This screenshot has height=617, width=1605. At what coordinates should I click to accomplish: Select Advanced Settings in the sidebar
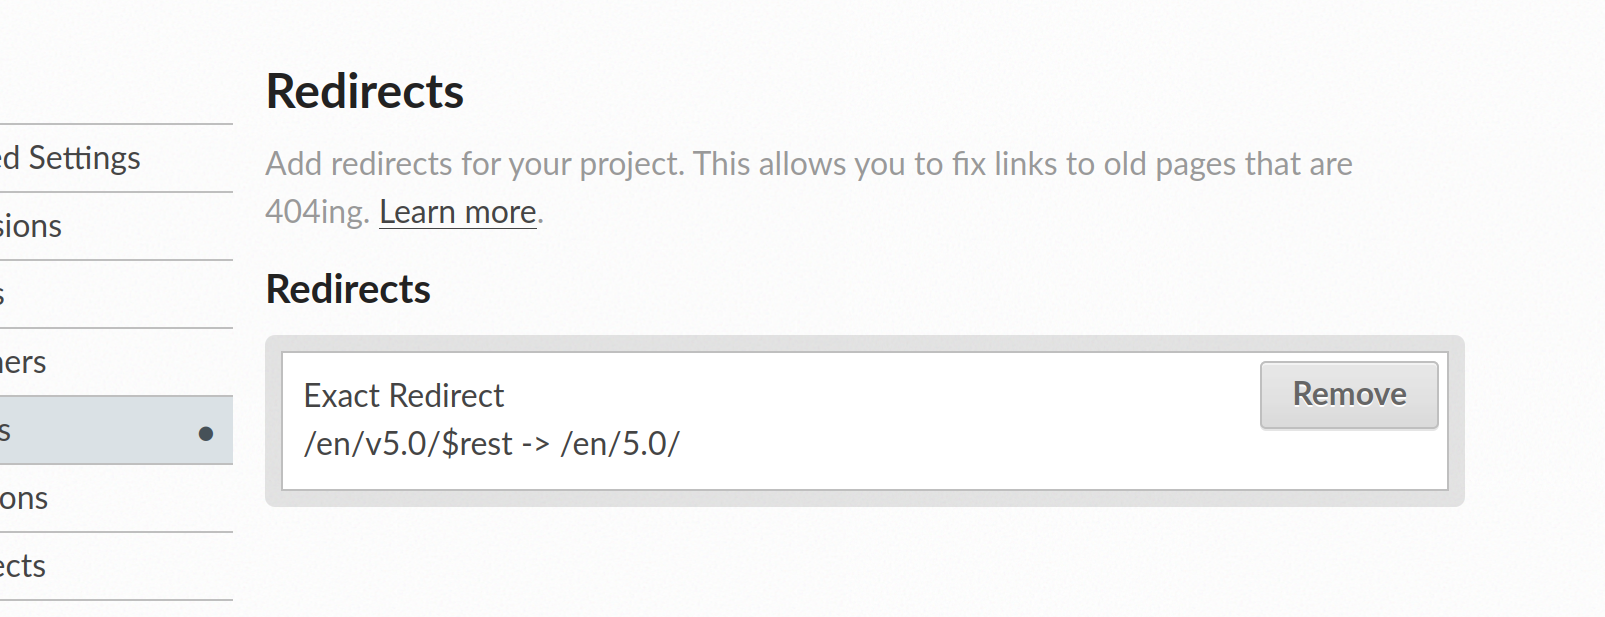coord(70,157)
